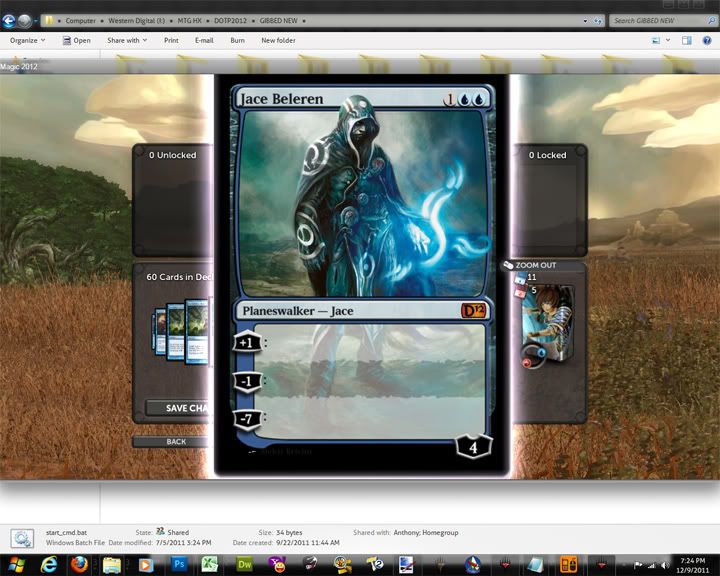Select MTG HX in the breadcrumb
Screen dimensions: 720x576
[x=190, y=21]
